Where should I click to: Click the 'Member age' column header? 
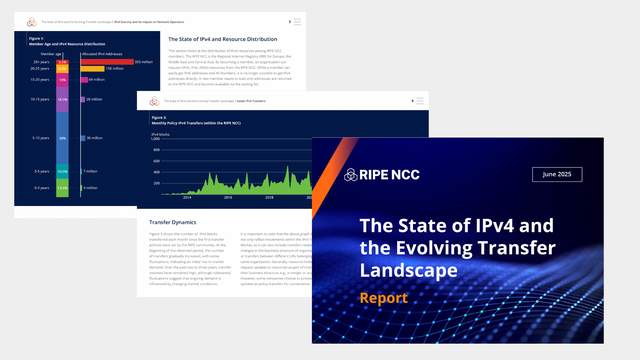tap(51, 54)
